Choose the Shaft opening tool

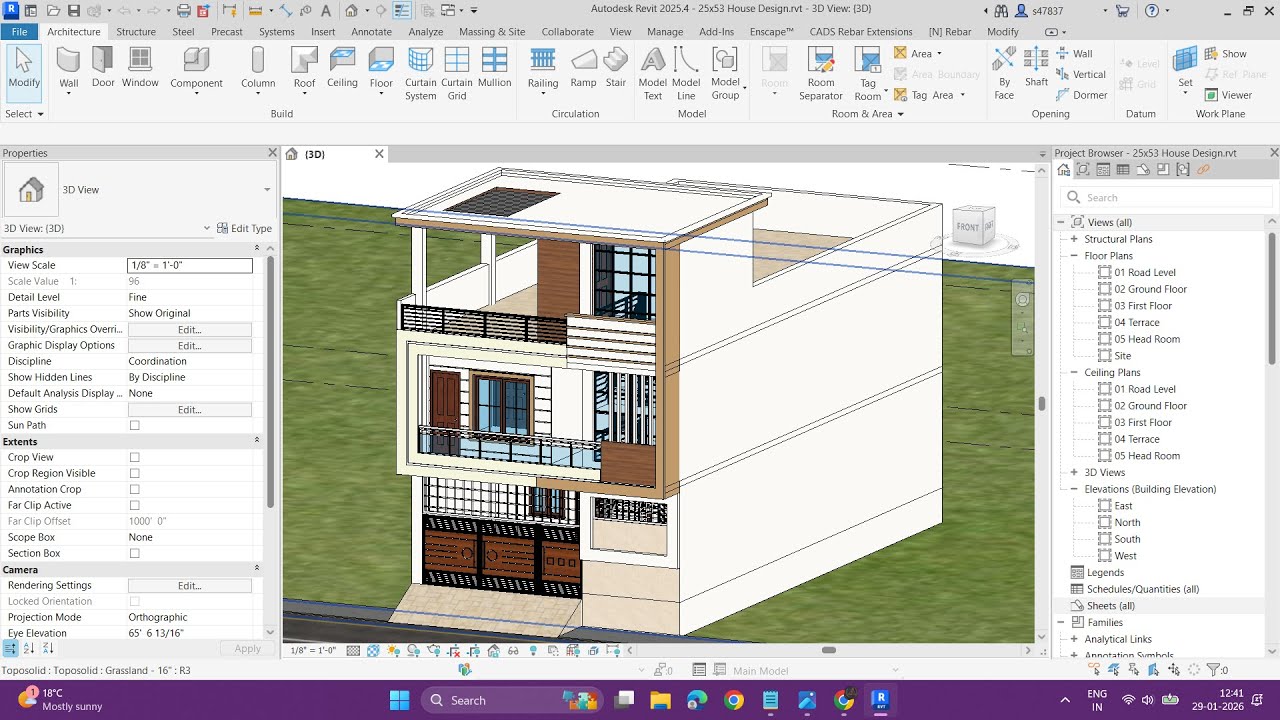pyautogui.click(x=1037, y=68)
